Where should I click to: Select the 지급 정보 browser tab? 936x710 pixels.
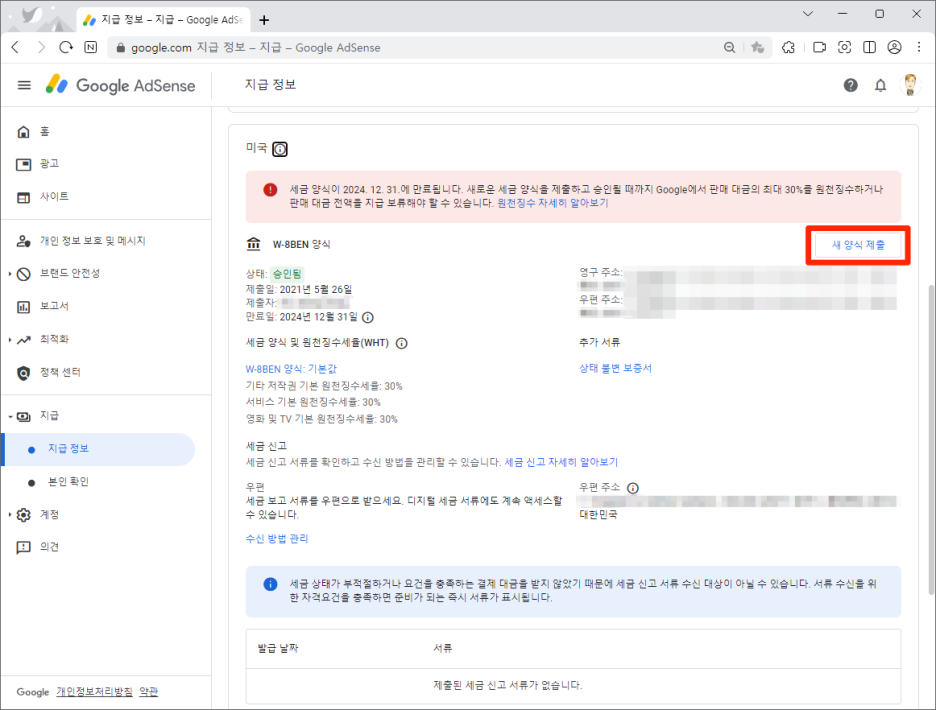(162, 20)
